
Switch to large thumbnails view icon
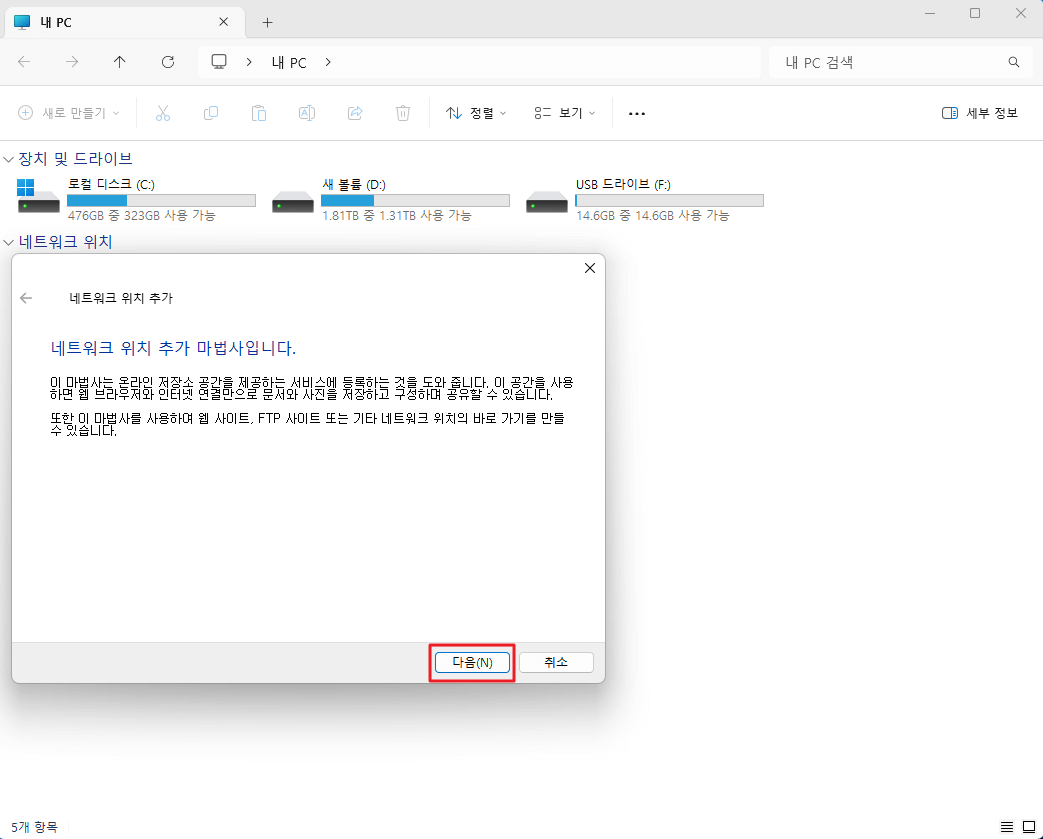pyautogui.click(x=1028, y=827)
